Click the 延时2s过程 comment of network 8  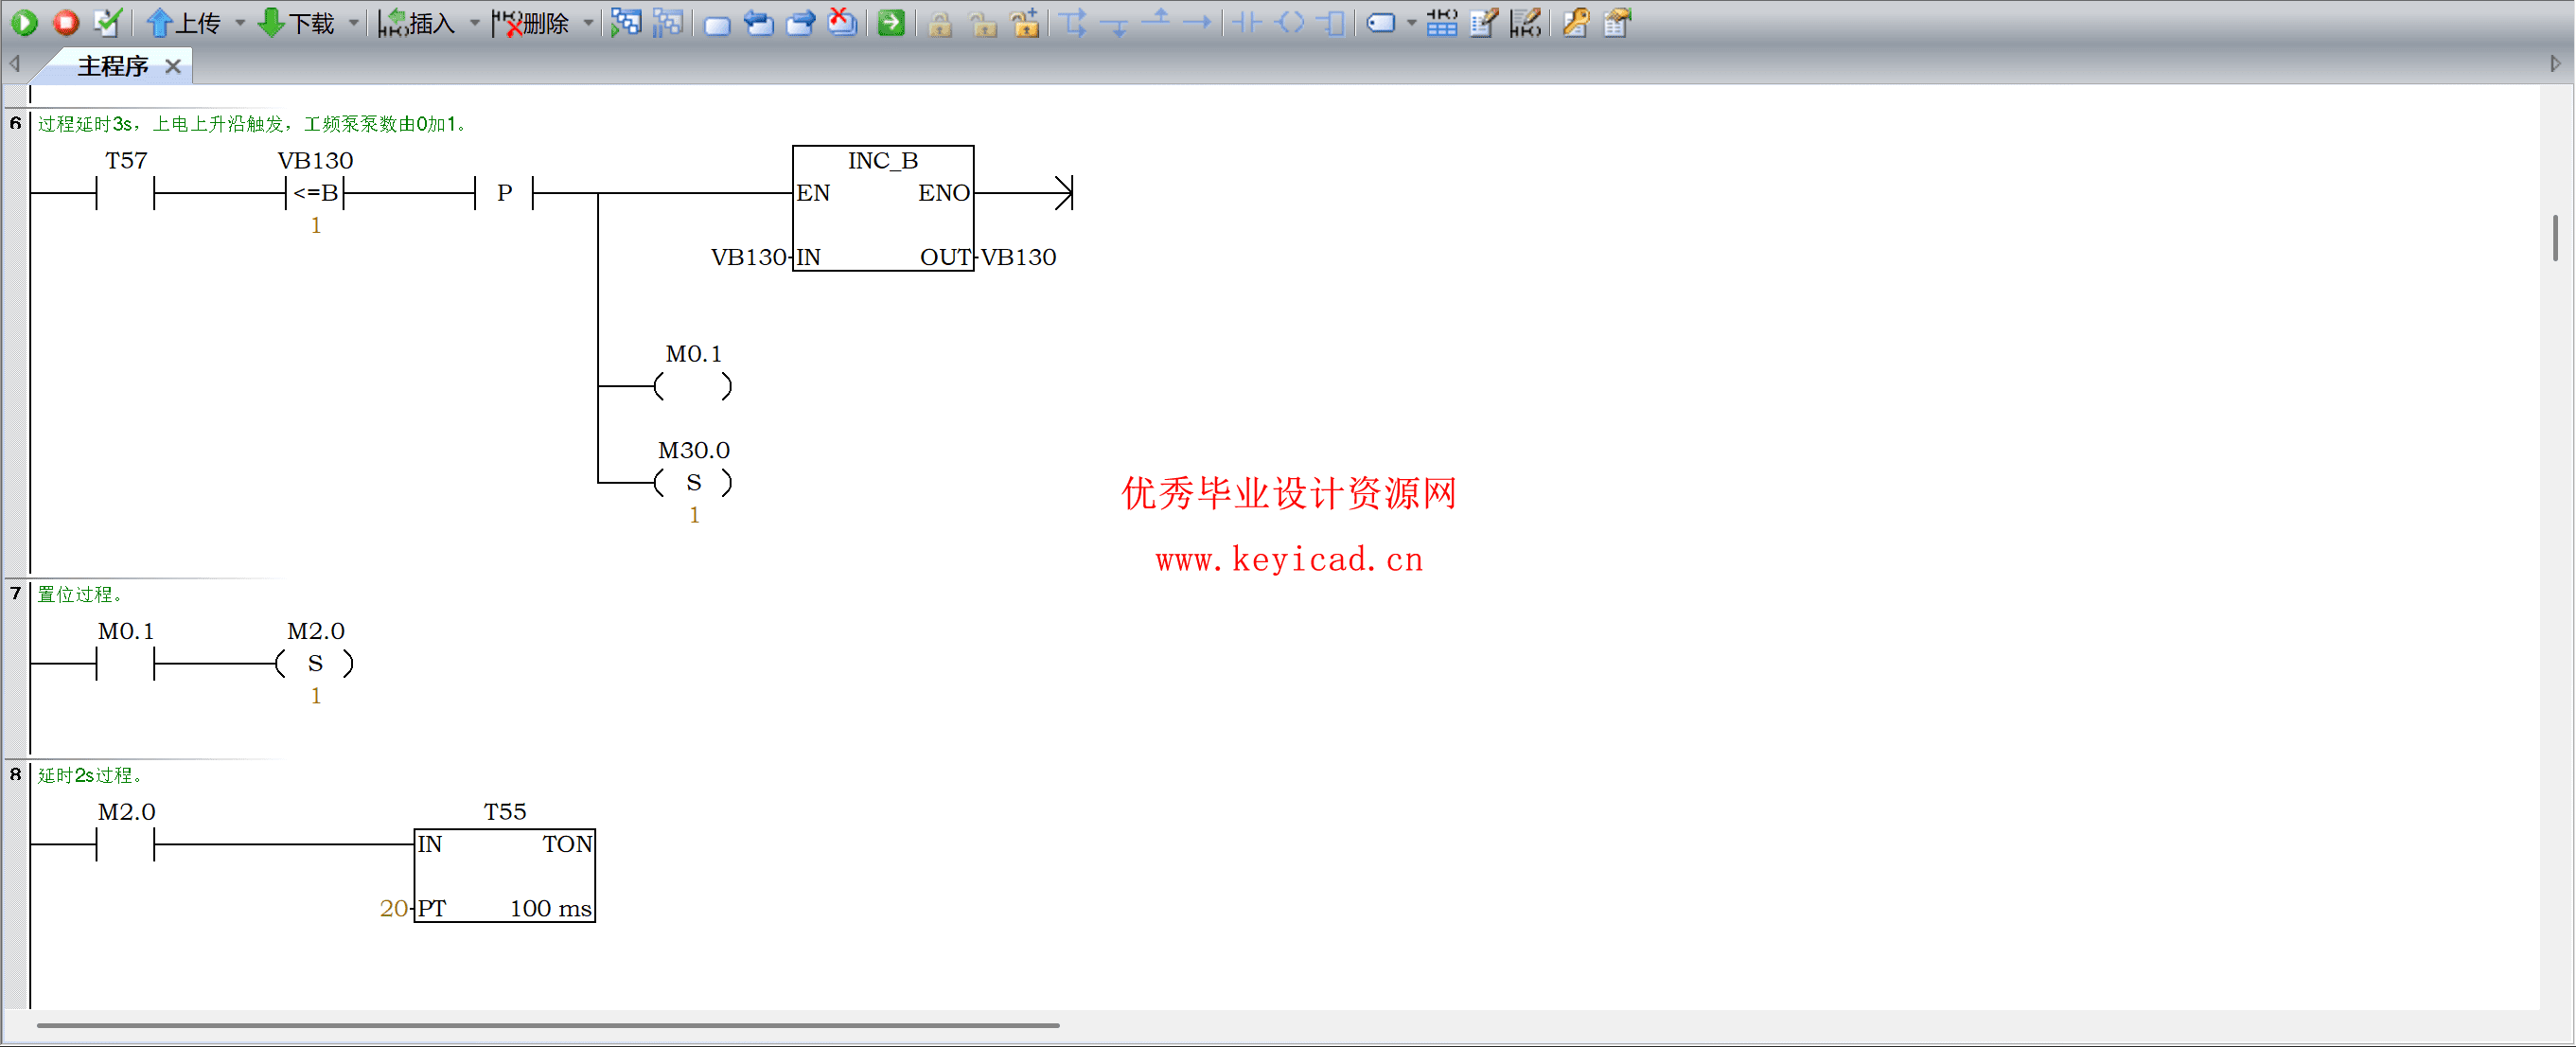click(x=90, y=775)
